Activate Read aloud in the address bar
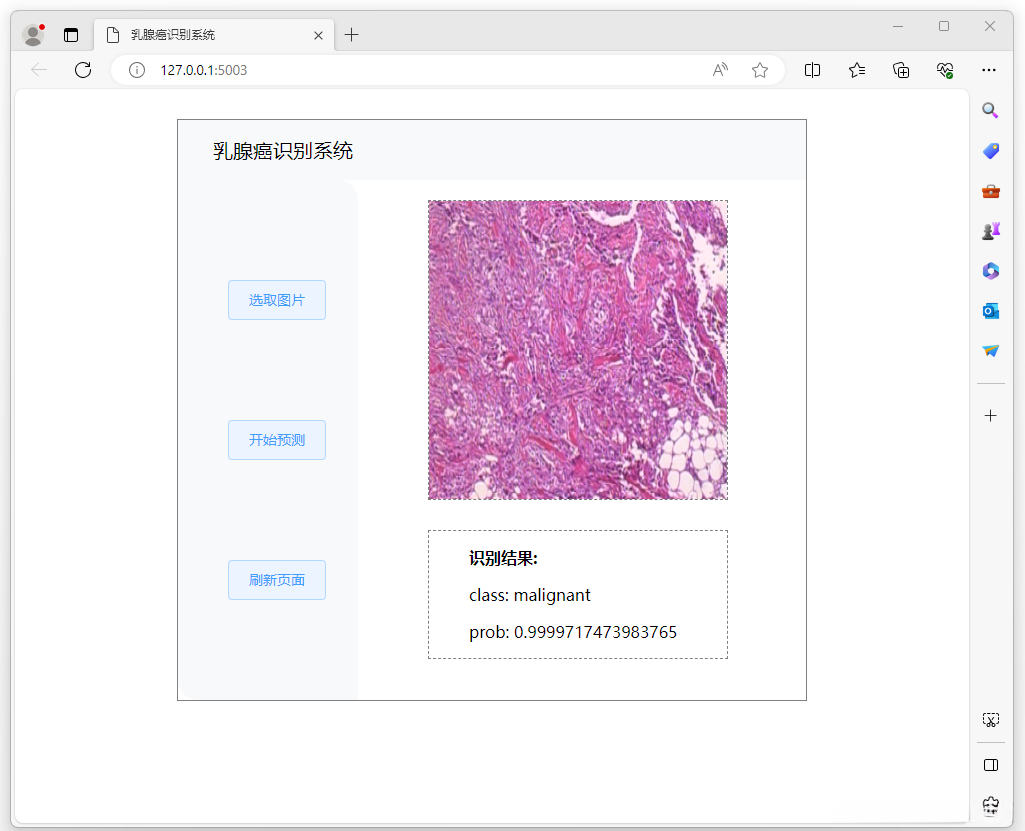Viewport: 1025px width, 831px height. point(719,70)
